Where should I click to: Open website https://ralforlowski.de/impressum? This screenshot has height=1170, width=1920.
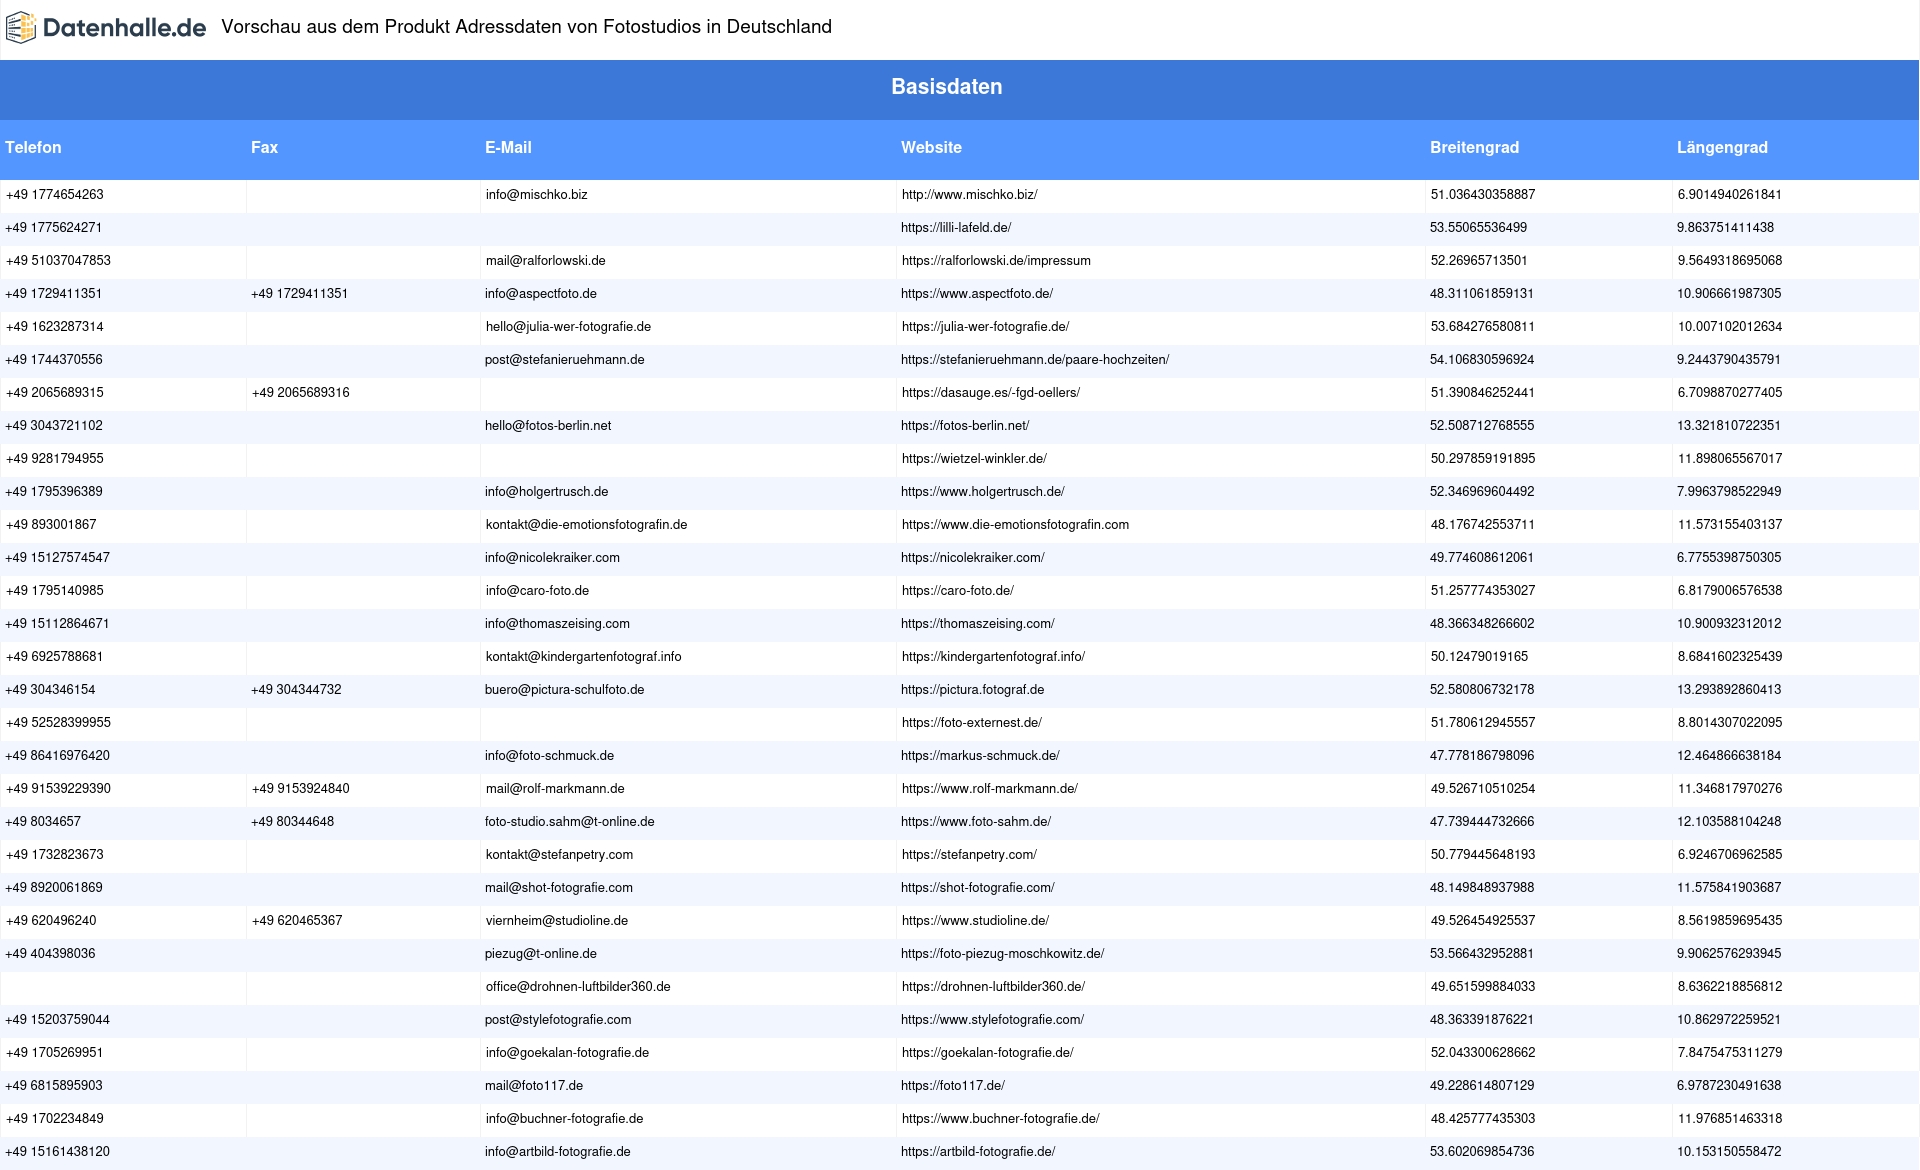pos(996,261)
